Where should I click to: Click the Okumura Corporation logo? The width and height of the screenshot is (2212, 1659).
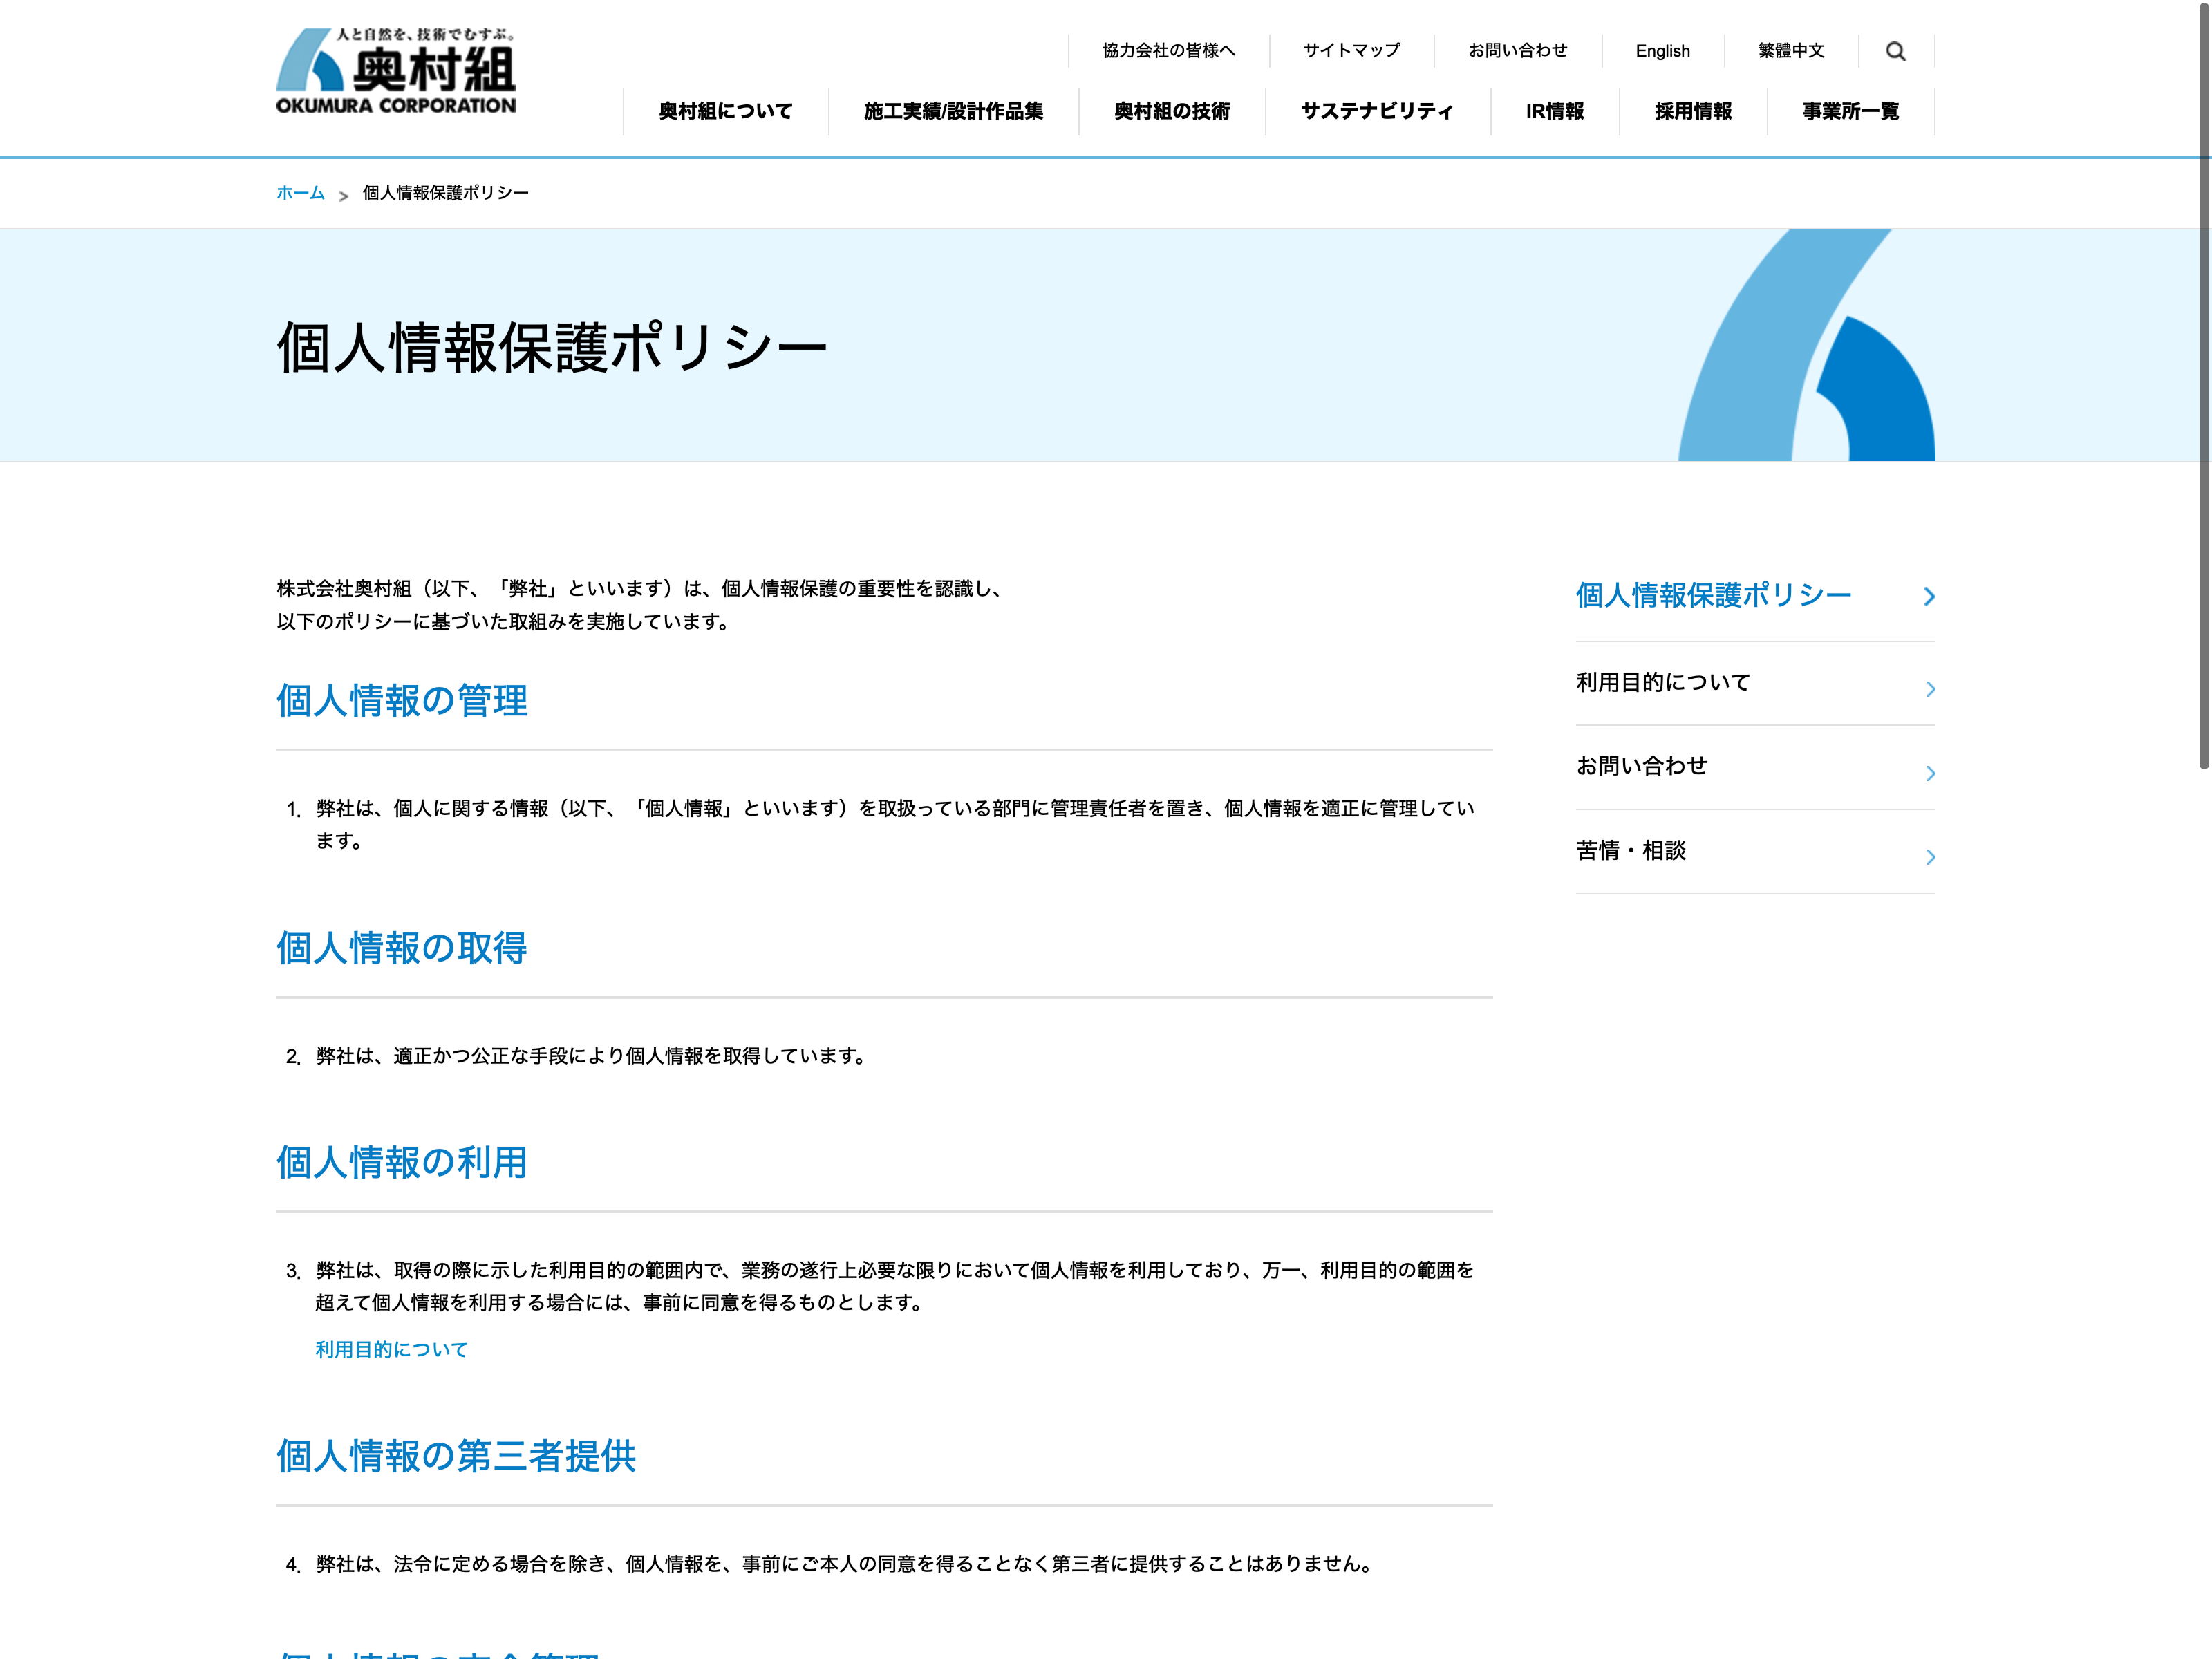(x=396, y=71)
